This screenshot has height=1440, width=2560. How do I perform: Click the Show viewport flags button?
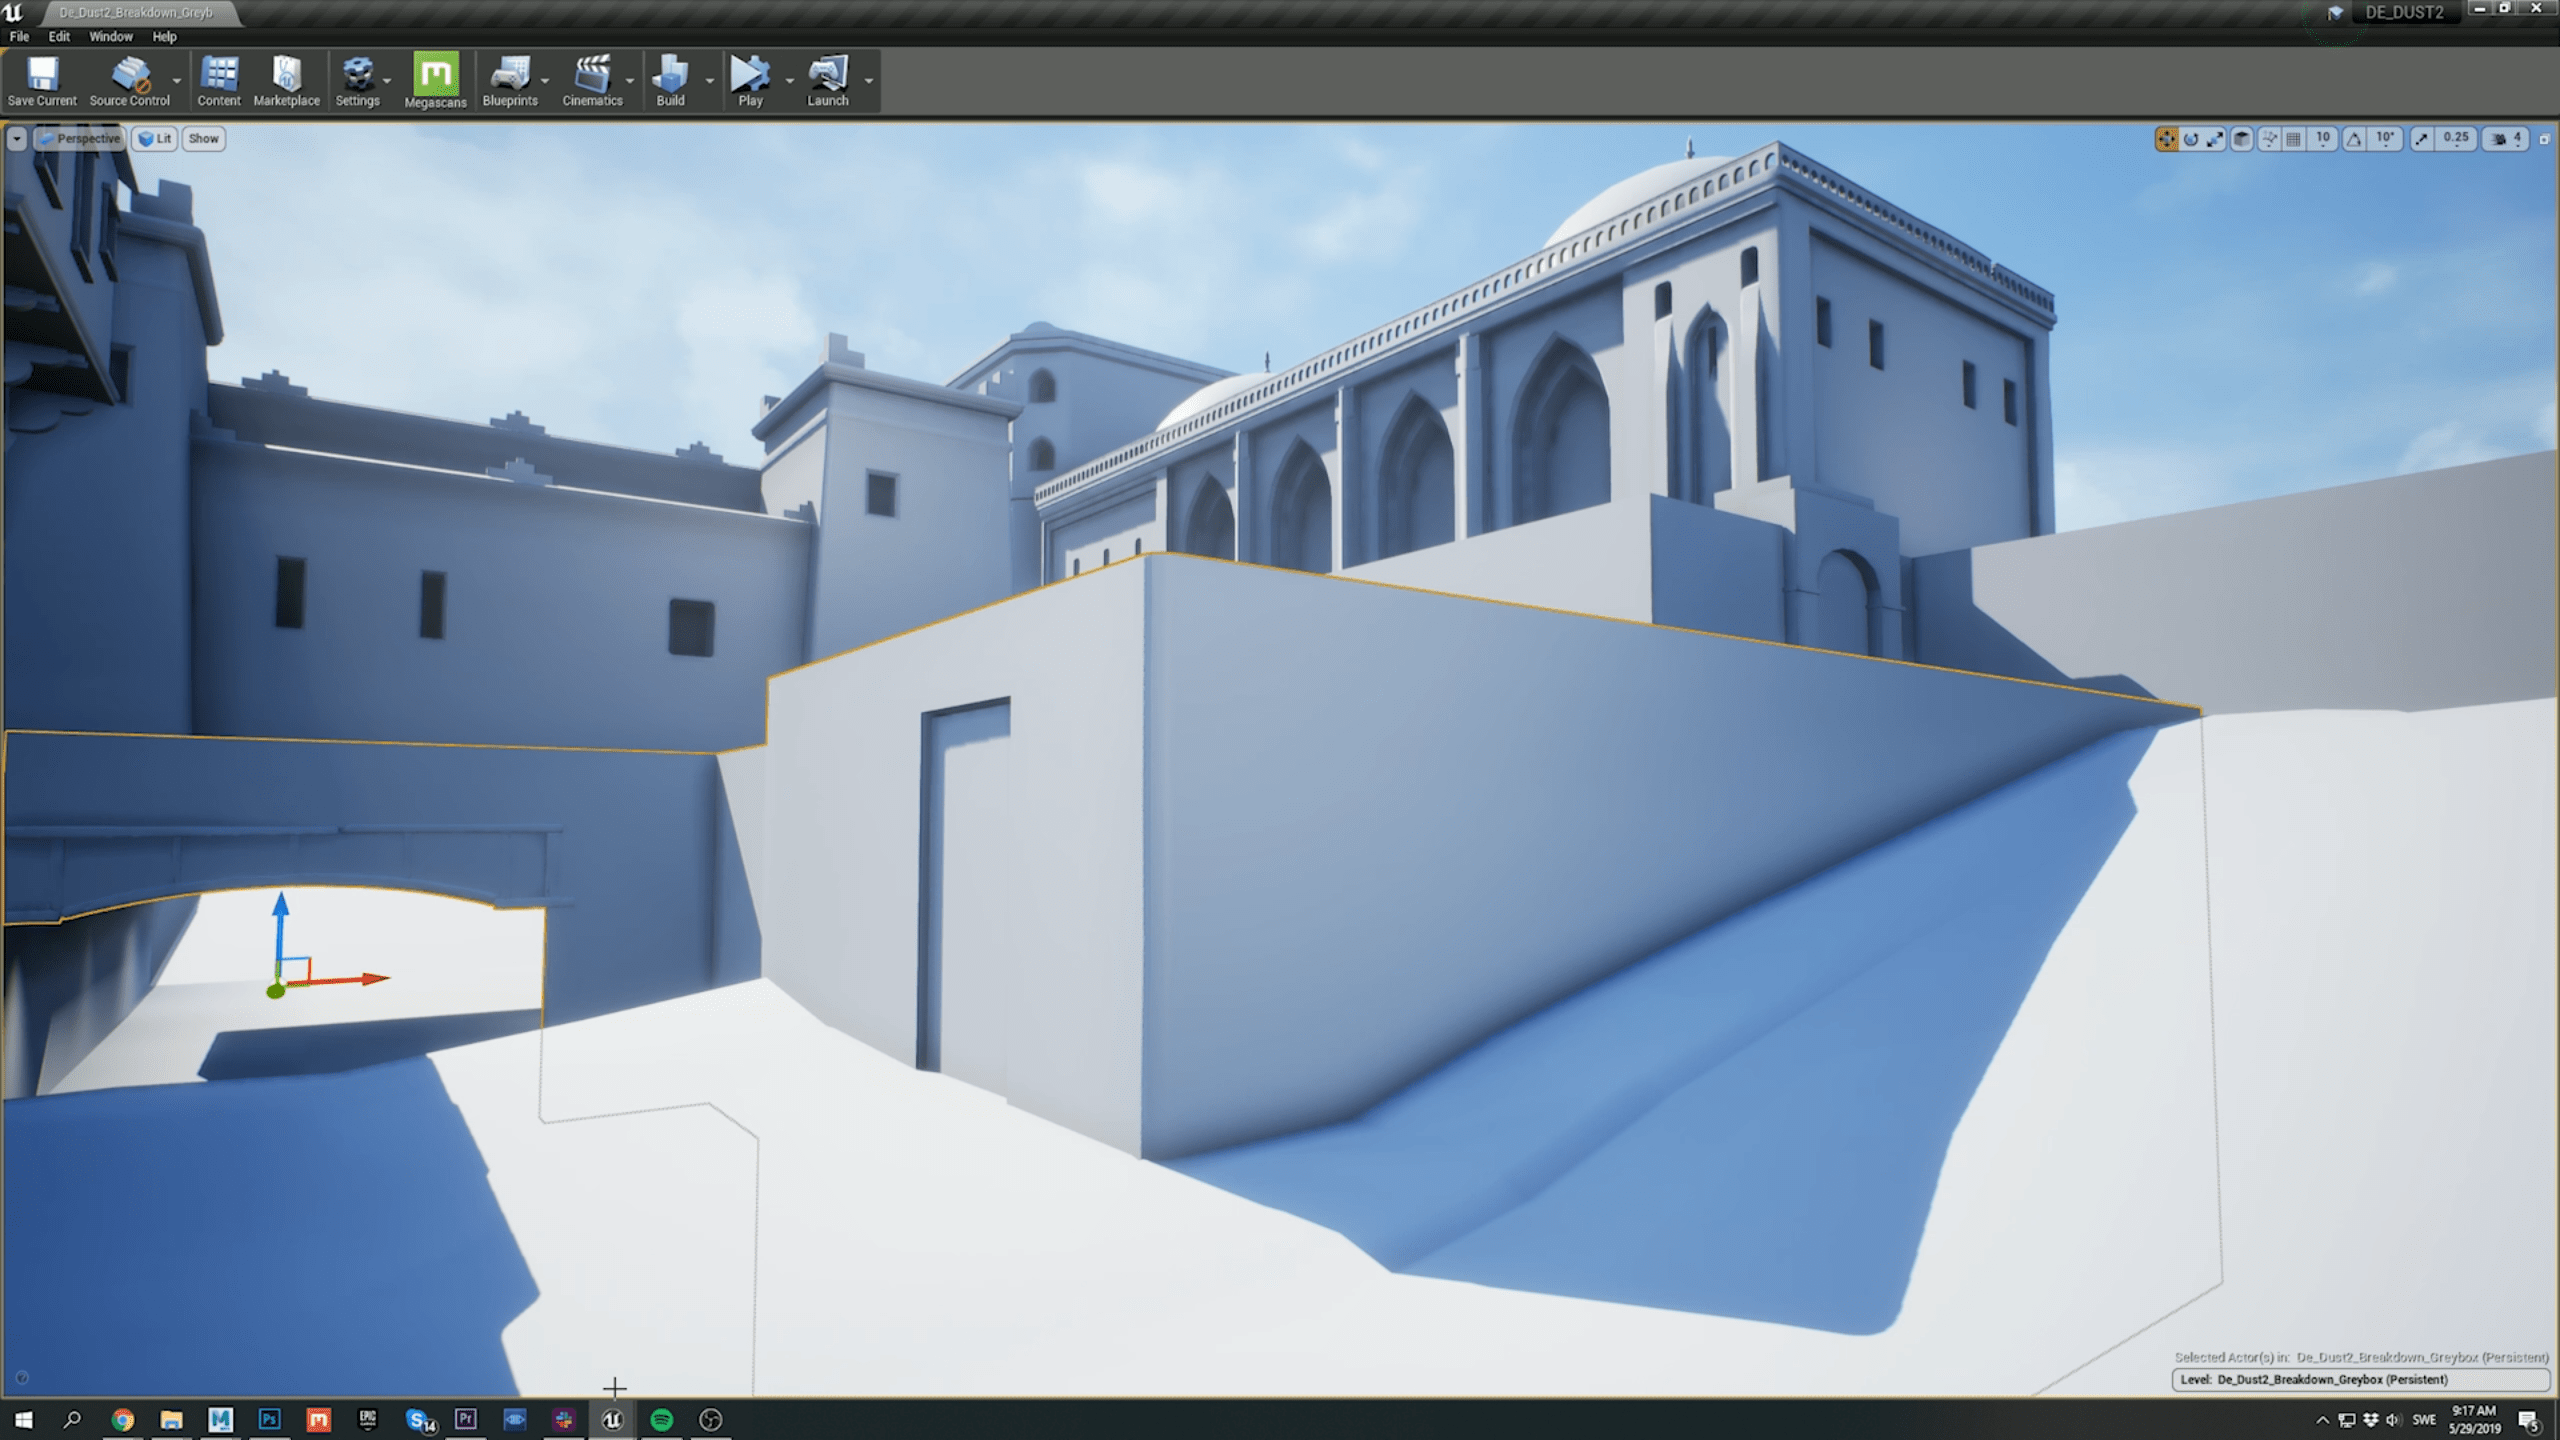pyautogui.click(x=203, y=139)
